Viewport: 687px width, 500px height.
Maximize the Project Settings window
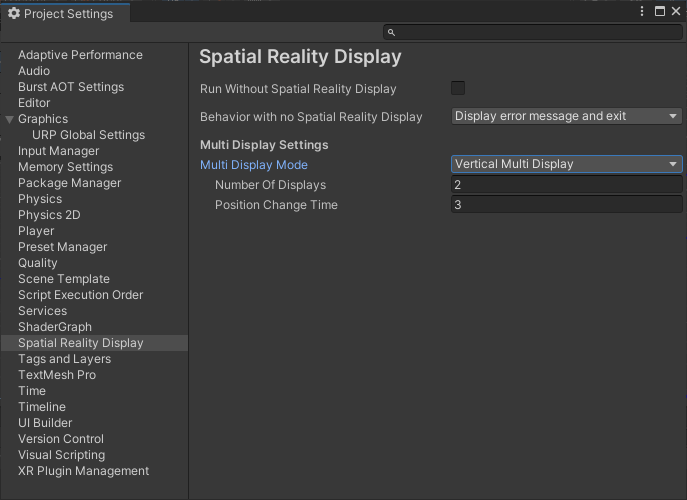(659, 11)
